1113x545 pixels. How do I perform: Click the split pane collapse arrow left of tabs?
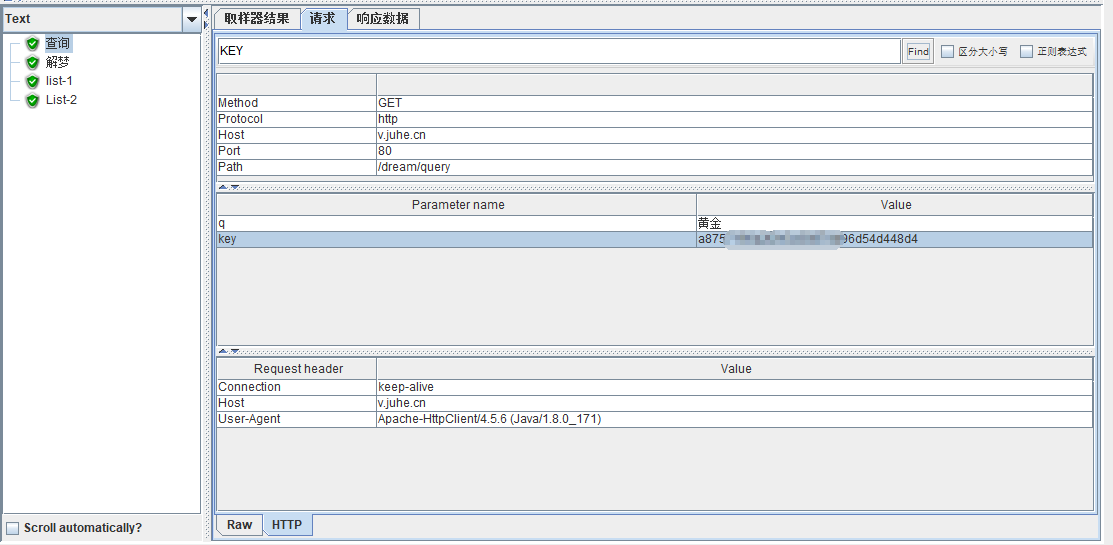pos(205,13)
